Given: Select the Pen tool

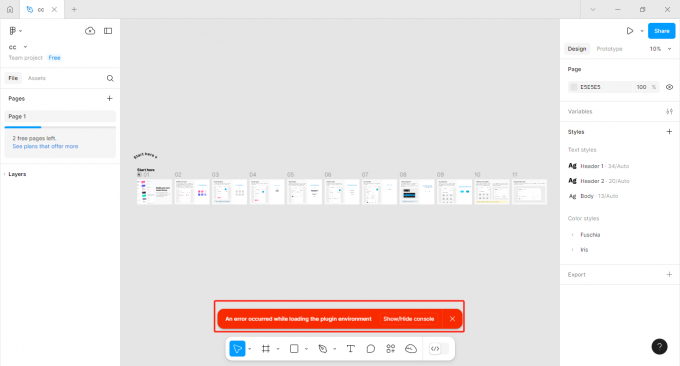Looking at the screenshot, I should (323, 349).
